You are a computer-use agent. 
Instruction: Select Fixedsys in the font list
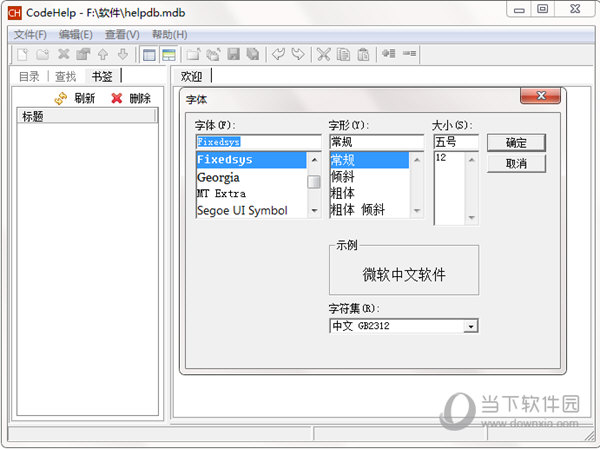point(251,160)
